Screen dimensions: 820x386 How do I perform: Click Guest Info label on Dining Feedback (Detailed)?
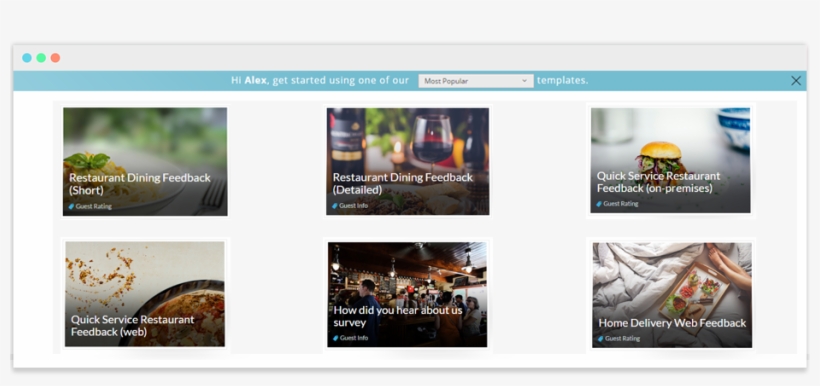[x=354, y=206]
